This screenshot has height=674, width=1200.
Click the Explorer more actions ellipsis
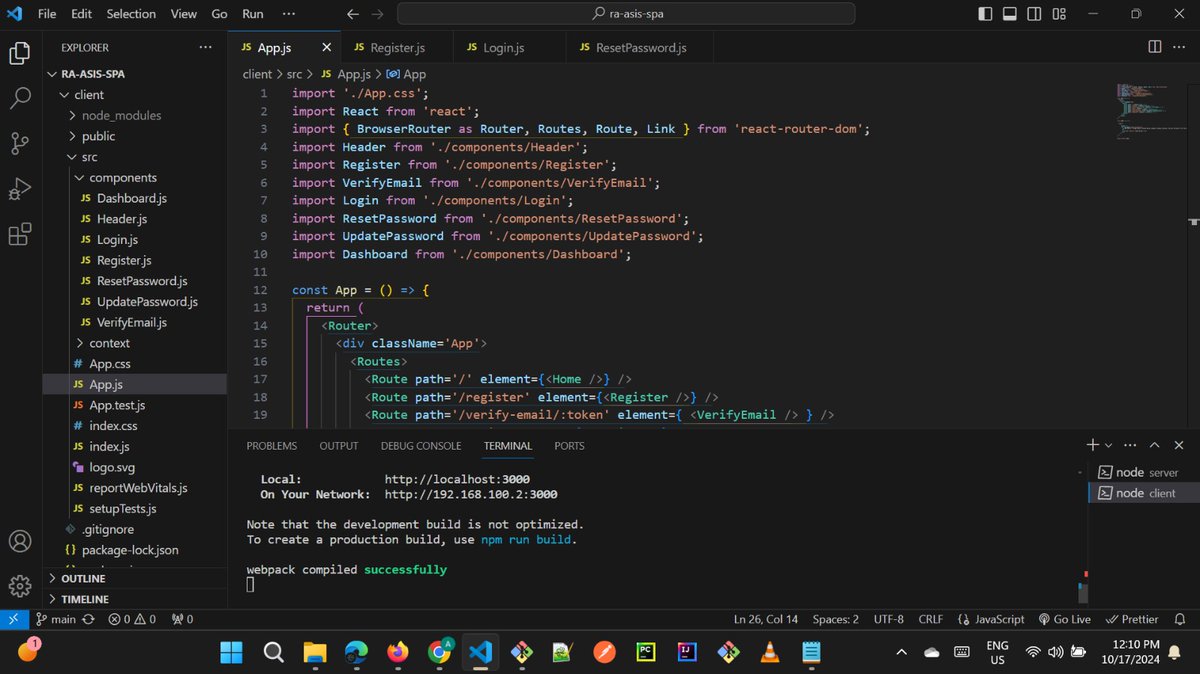tap(205, 47)
